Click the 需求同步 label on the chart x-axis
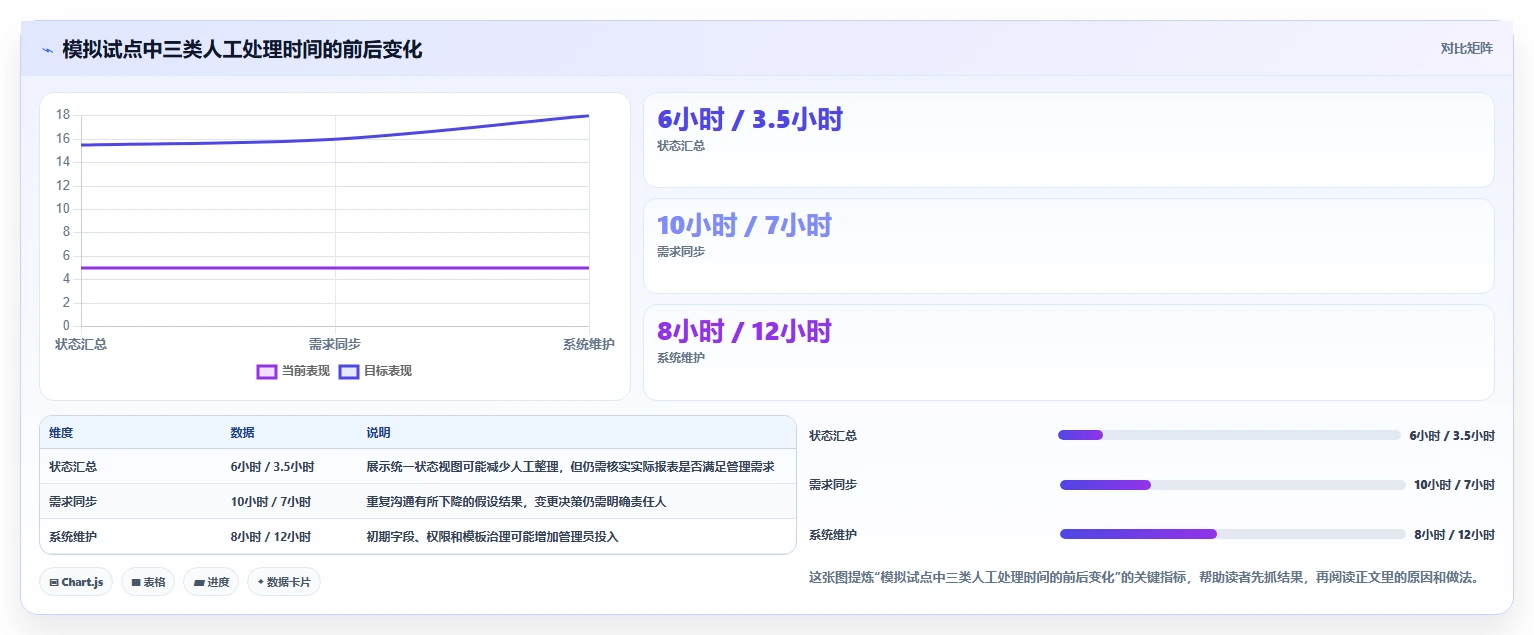The width and height of the screenshot is (1534, 635). (x=335, y=344)
